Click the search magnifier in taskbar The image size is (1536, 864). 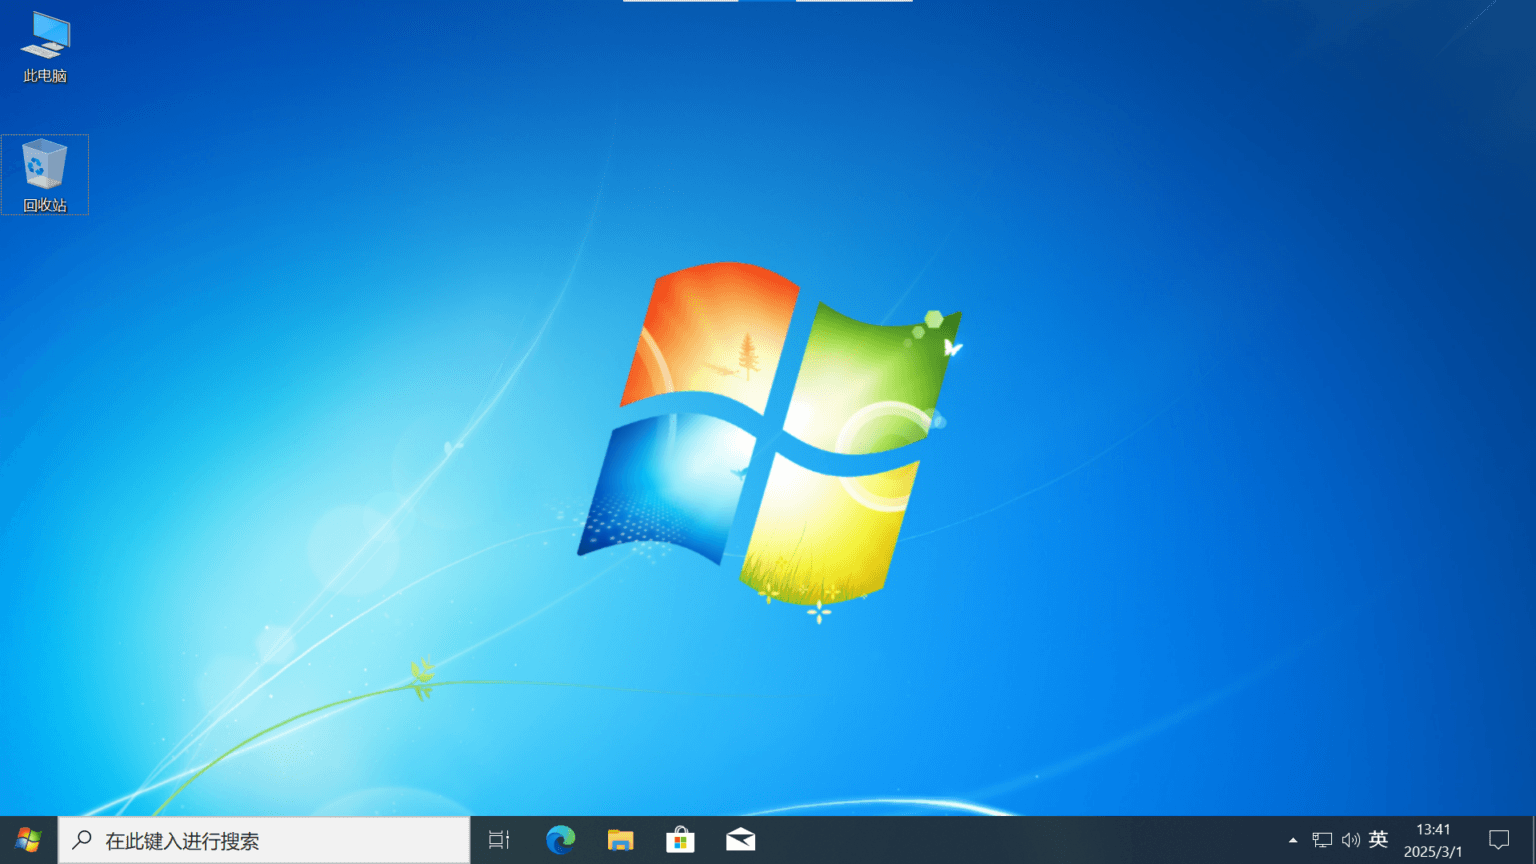click(83, 840)
